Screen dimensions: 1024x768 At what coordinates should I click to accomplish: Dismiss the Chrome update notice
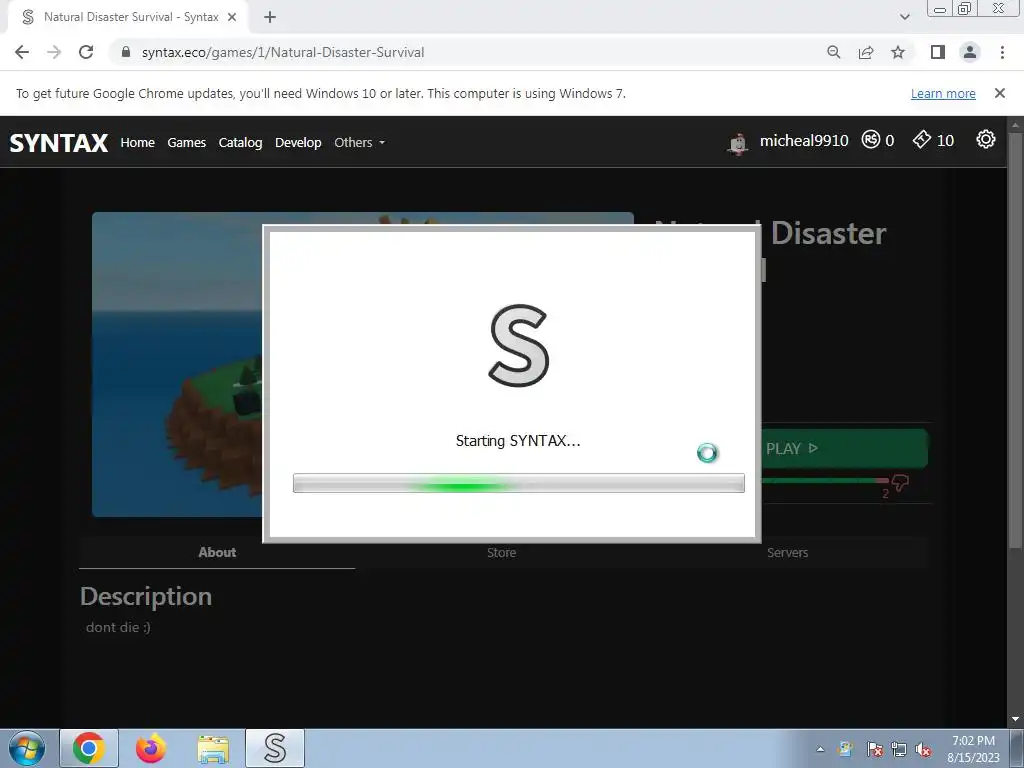pyautogui.click(x=1000, y=93)
